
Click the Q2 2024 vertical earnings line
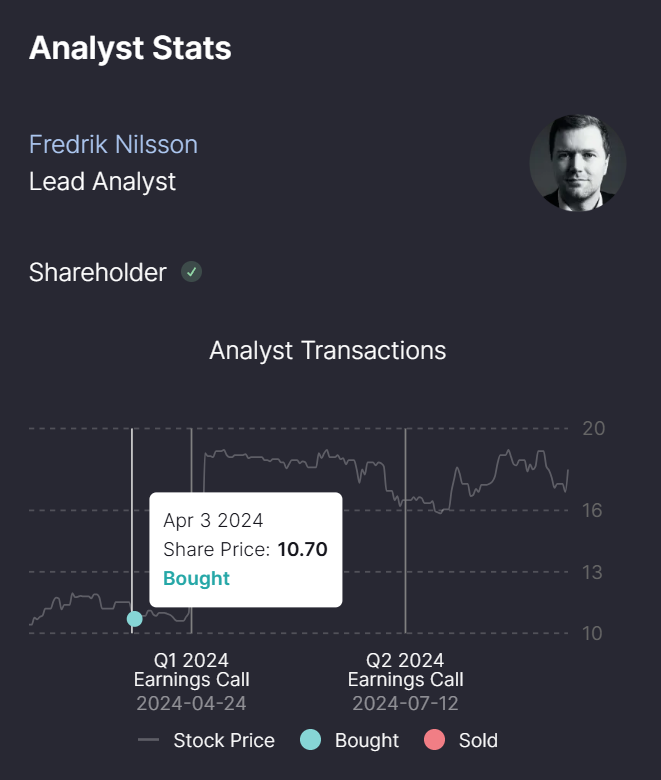(x=405, y=530)
